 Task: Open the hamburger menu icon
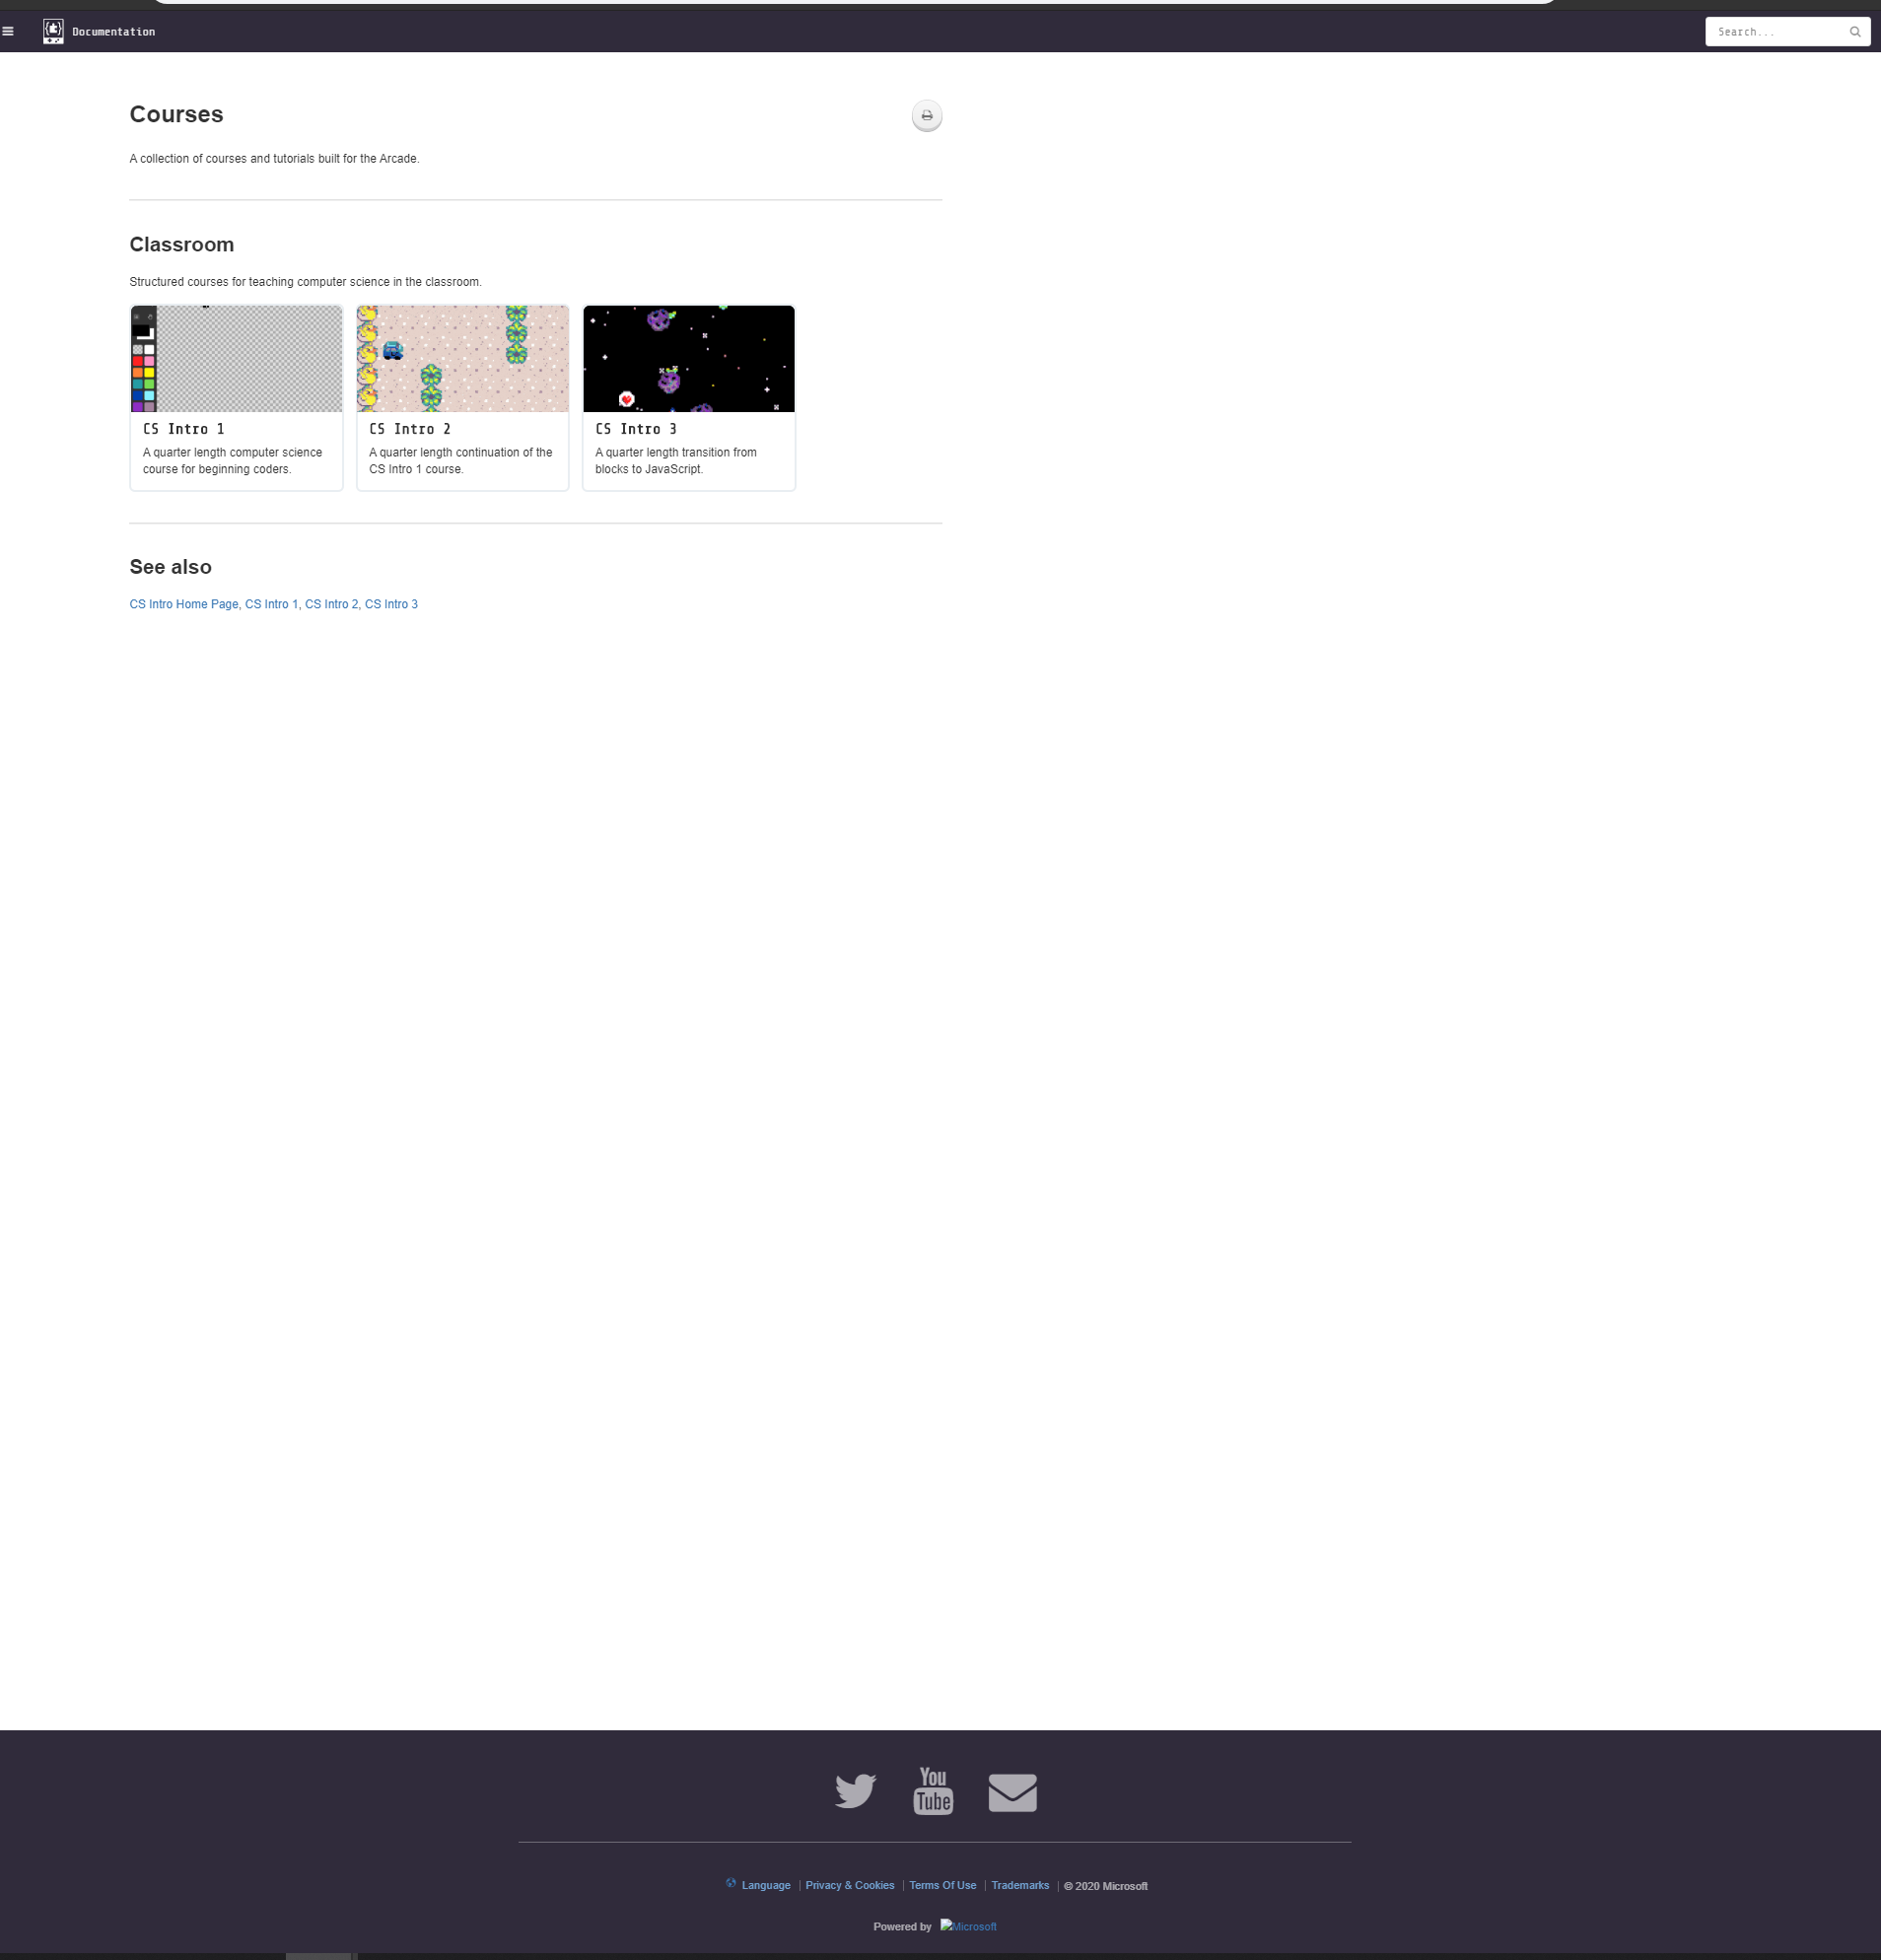point(8,31)
